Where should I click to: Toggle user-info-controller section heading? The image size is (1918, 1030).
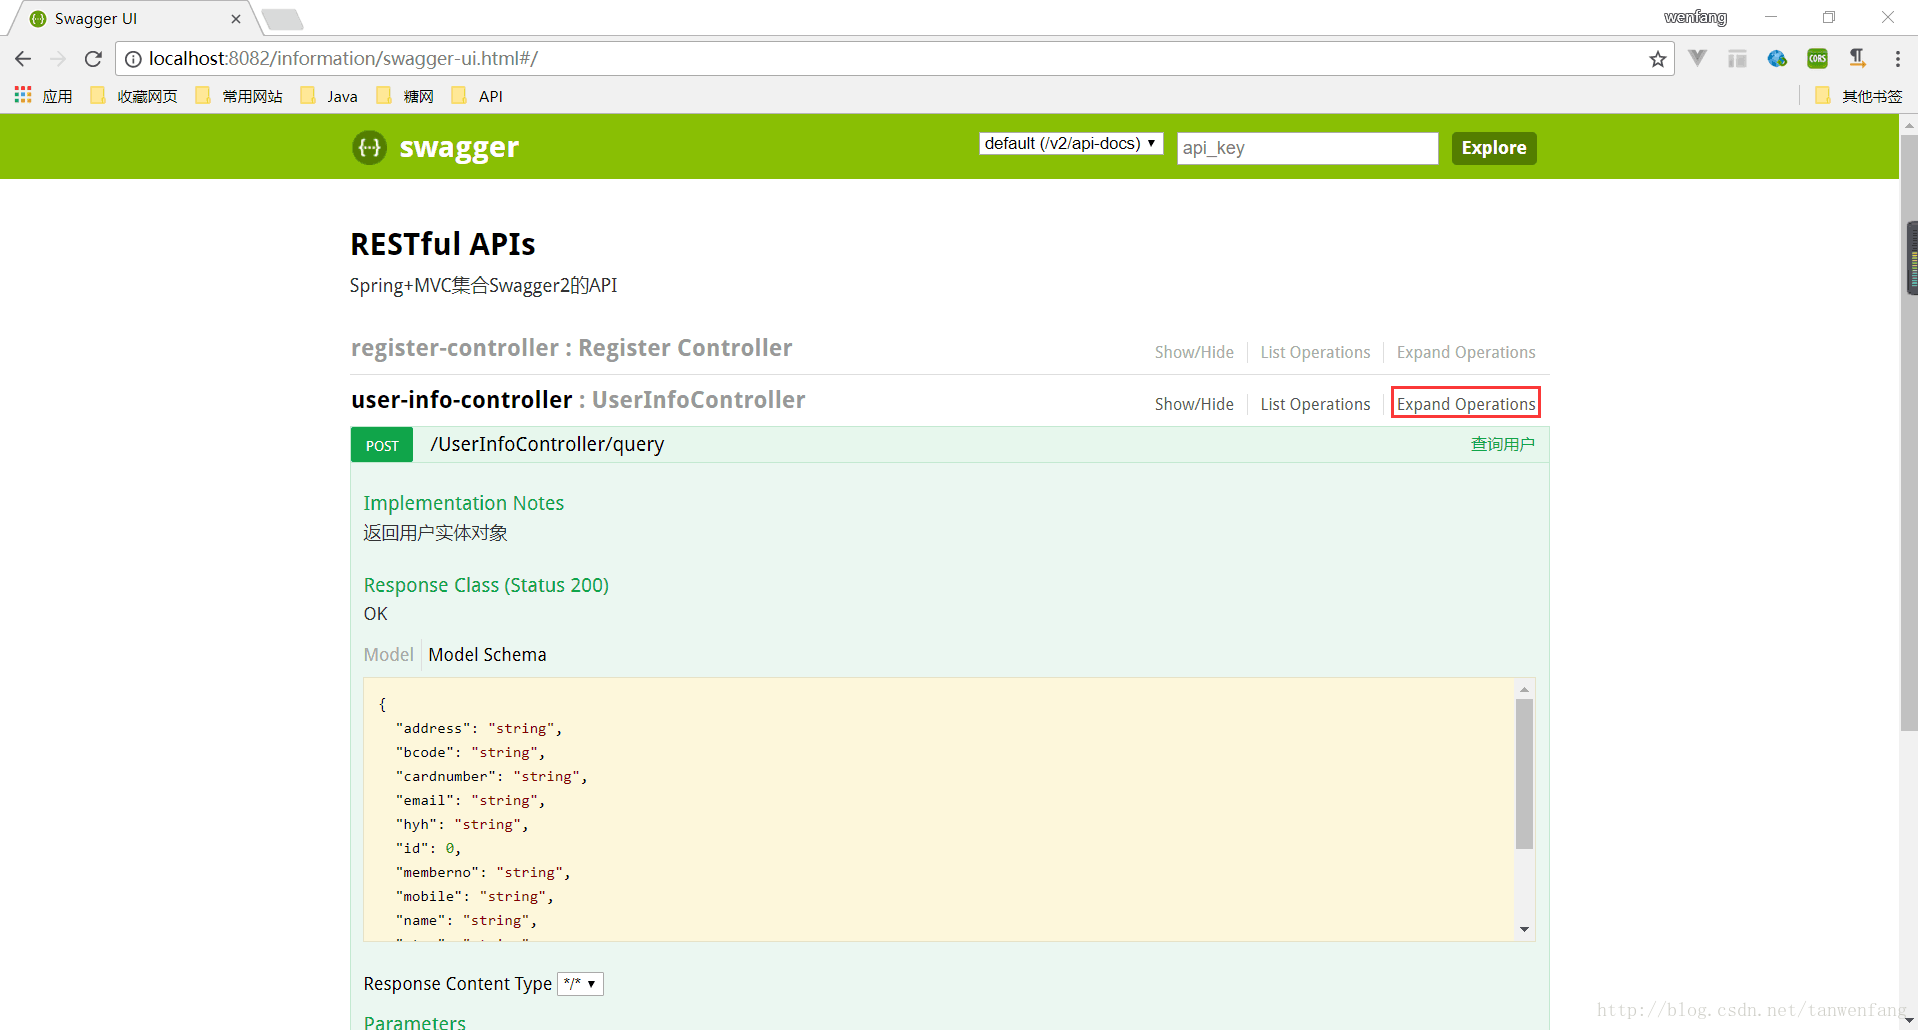[x=578, y=400]
